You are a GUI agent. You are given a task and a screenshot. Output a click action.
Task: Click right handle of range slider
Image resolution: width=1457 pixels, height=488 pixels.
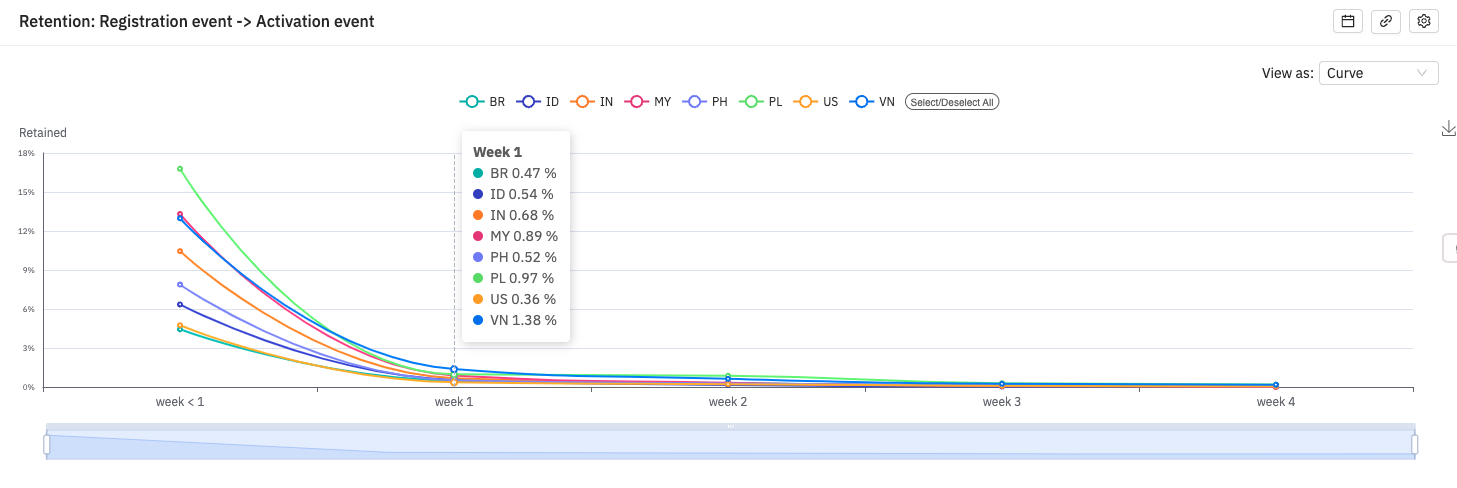click(x=1415, y=444)
